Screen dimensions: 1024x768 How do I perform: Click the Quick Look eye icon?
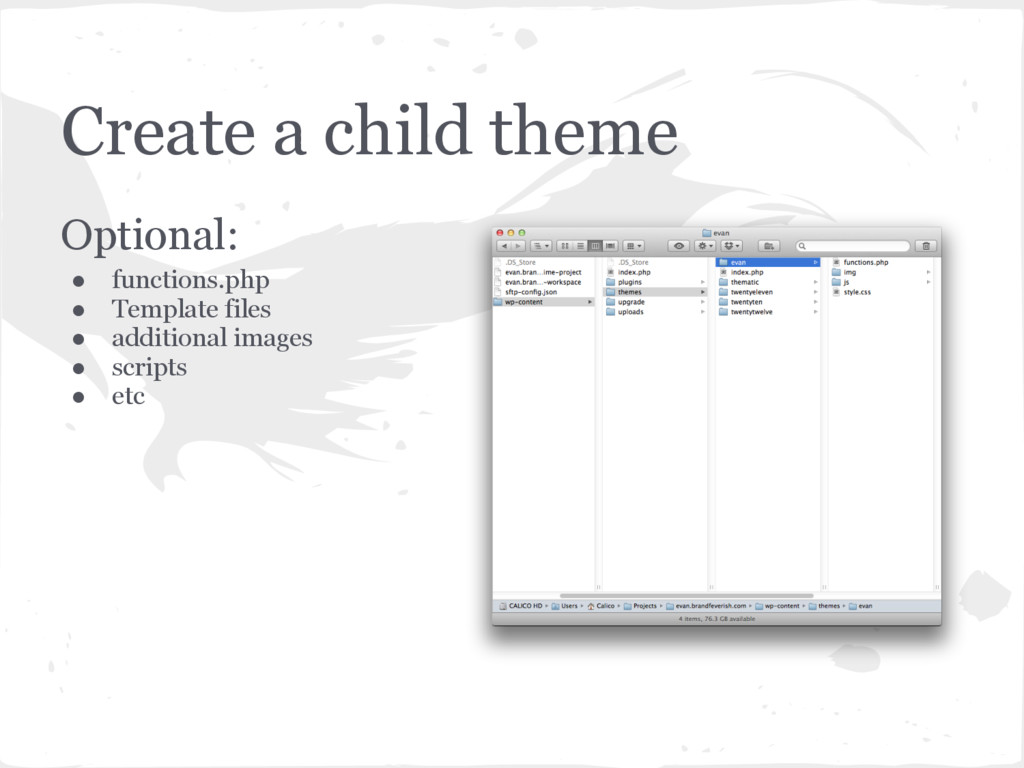pyautogui.click(x=679, y=246)
